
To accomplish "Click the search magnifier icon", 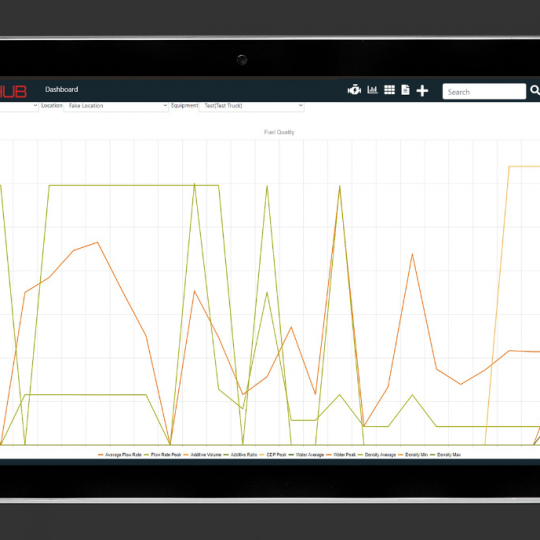I will 535,90.
